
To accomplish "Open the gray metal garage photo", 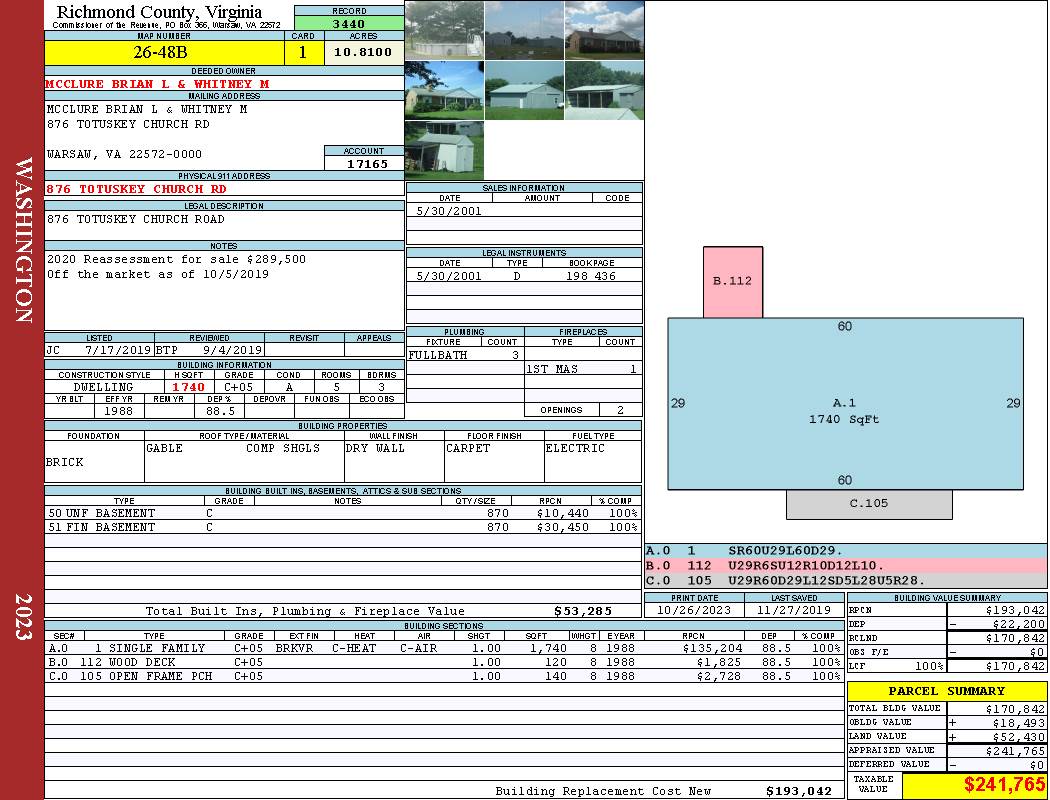I will (524, 91).
